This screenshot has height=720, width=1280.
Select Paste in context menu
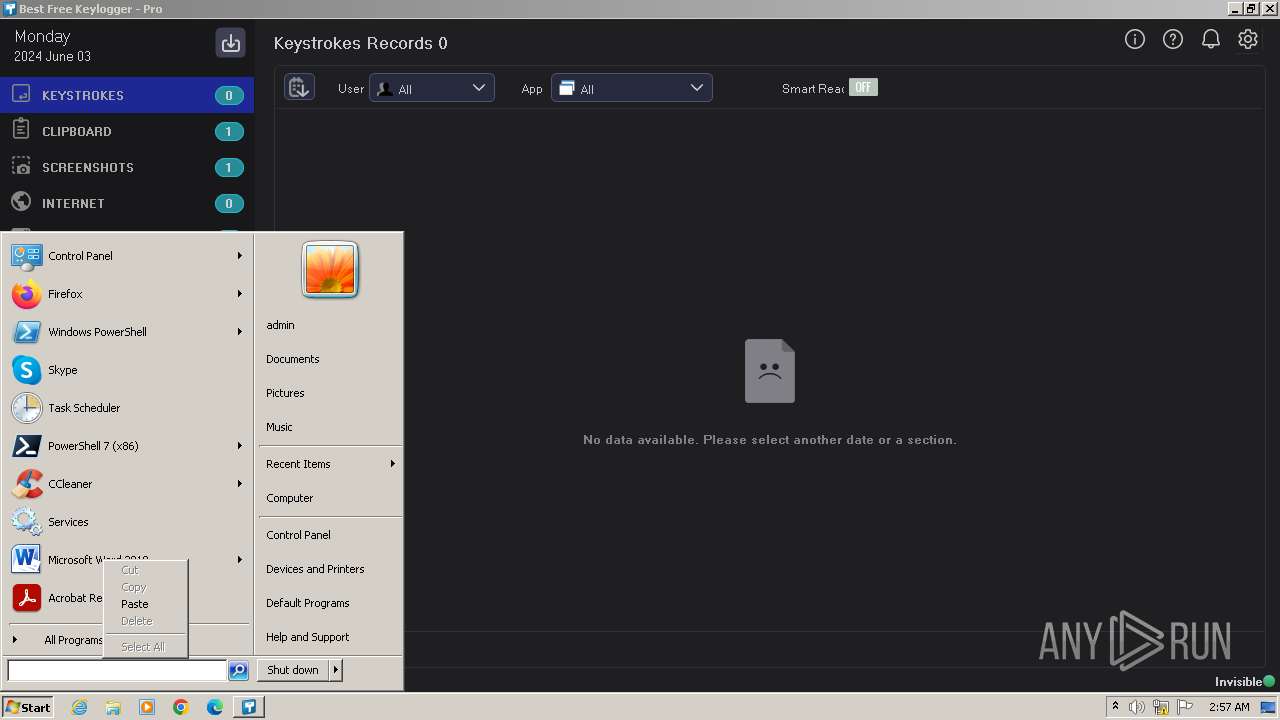pos(145,604)
